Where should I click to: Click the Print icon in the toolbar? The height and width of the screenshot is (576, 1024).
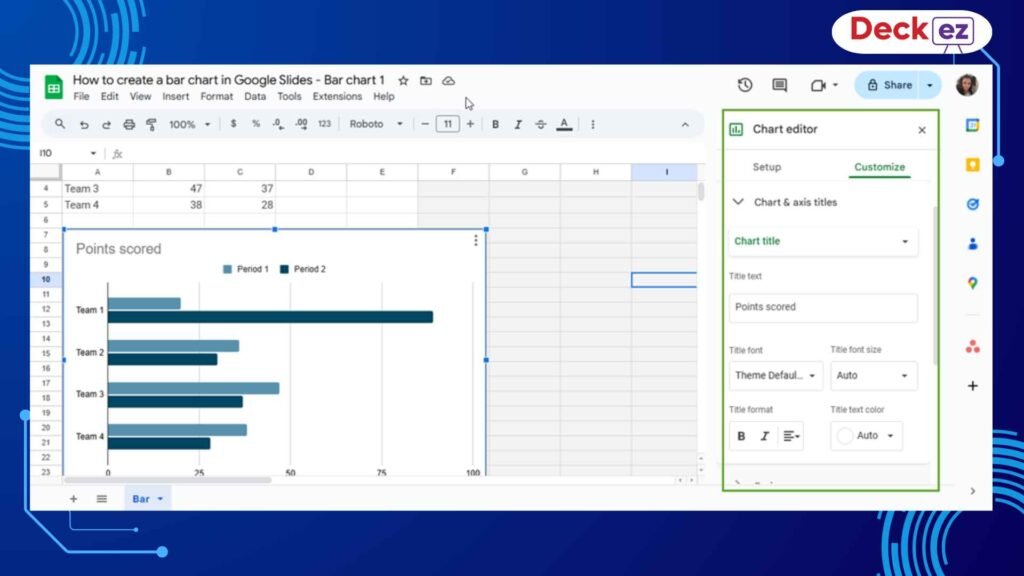click(x=129, y=123)
